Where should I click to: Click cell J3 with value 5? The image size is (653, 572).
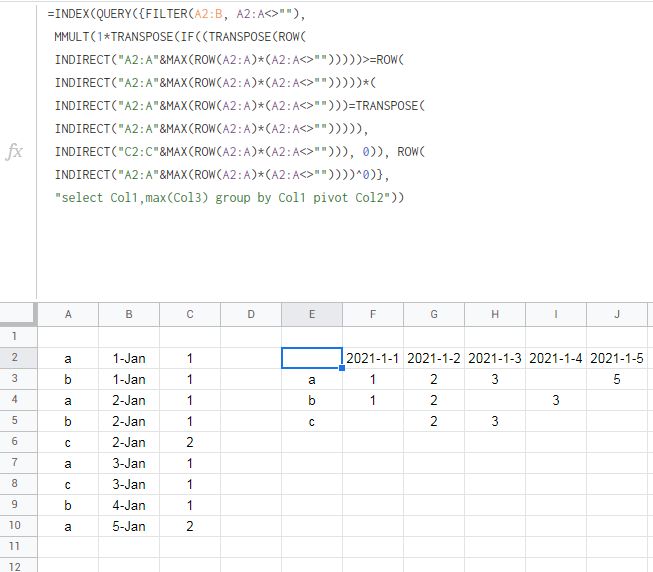pyautogui.click(x=617, y=379)
